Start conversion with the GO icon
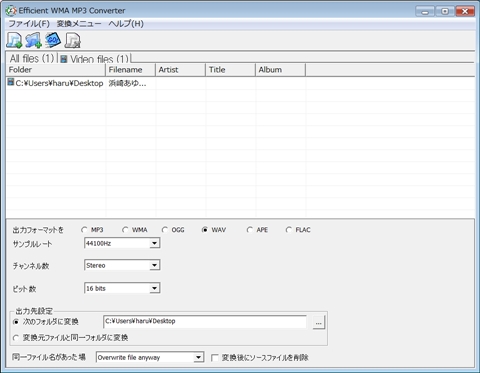The height and width of the screenshot is (373, 480). coord(53,40)
